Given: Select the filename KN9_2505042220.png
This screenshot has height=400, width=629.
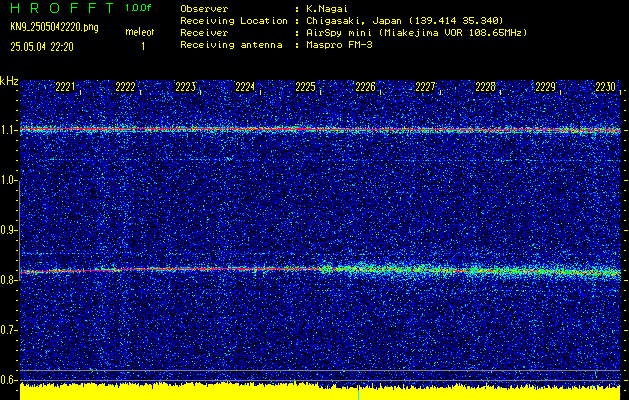Looking at the screenshot, I should 54,27.
